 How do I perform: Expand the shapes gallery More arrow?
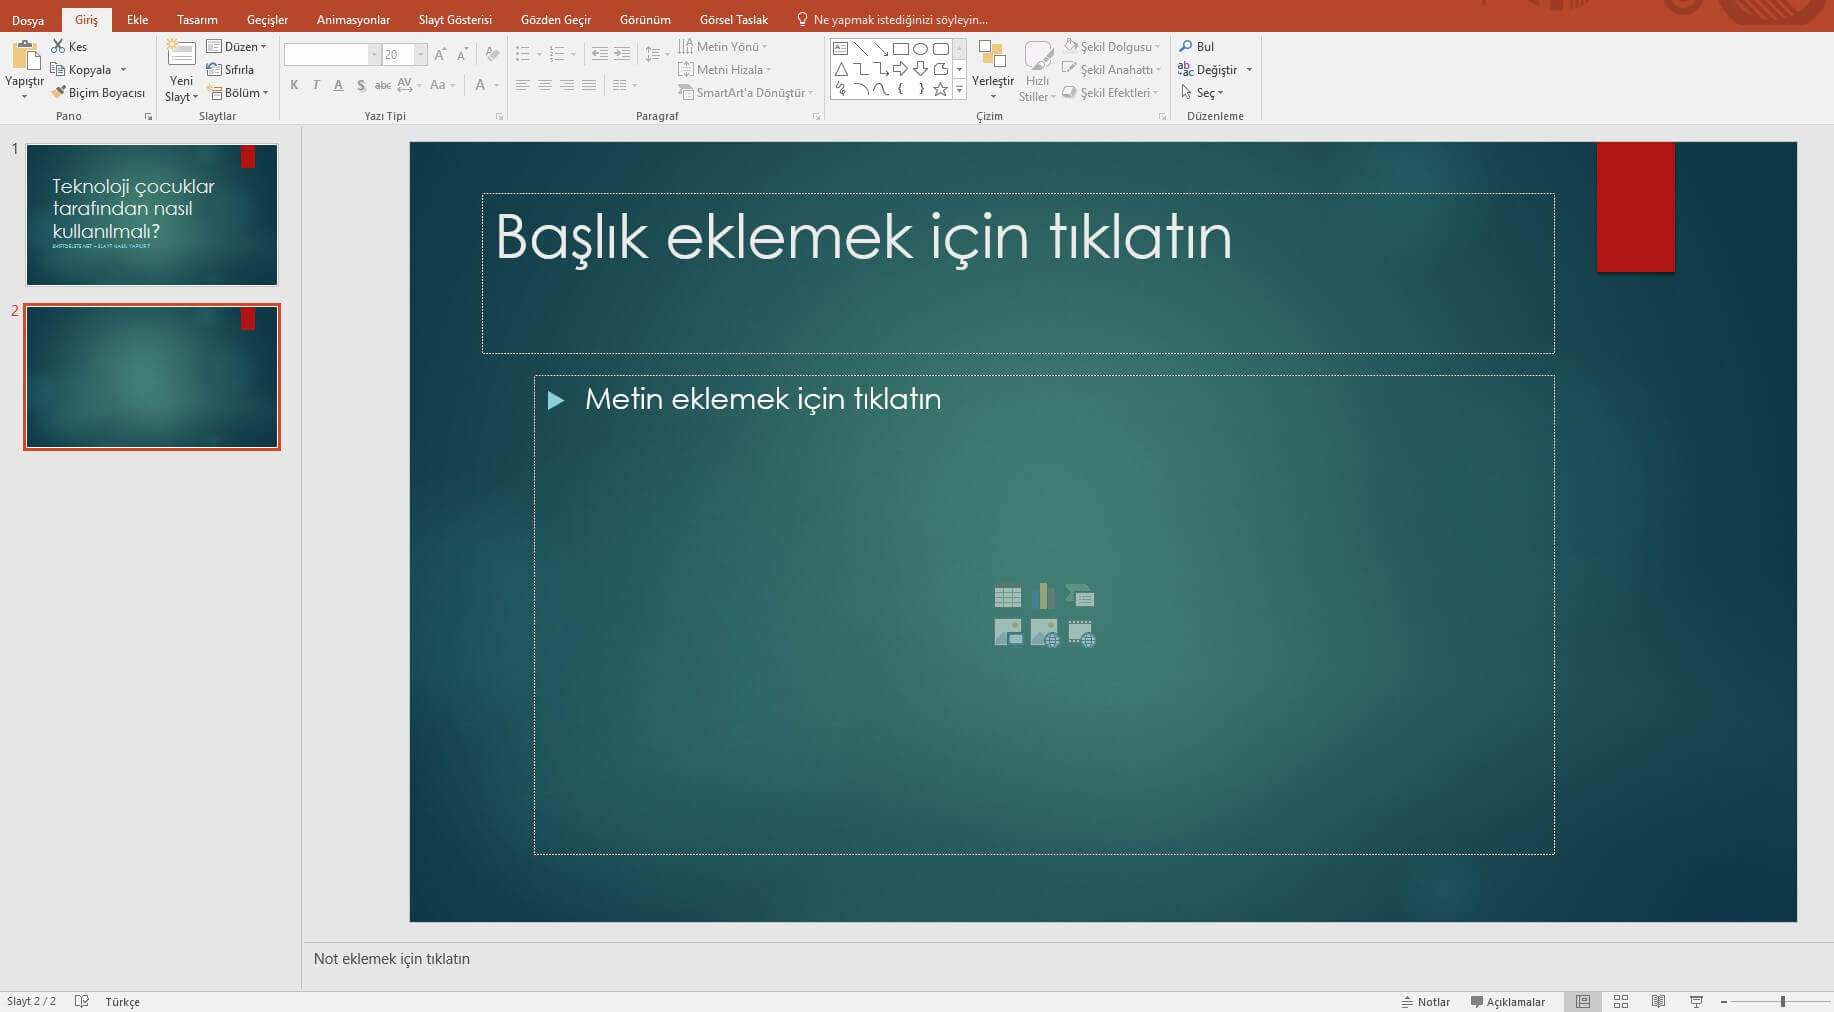coord(960,89)
